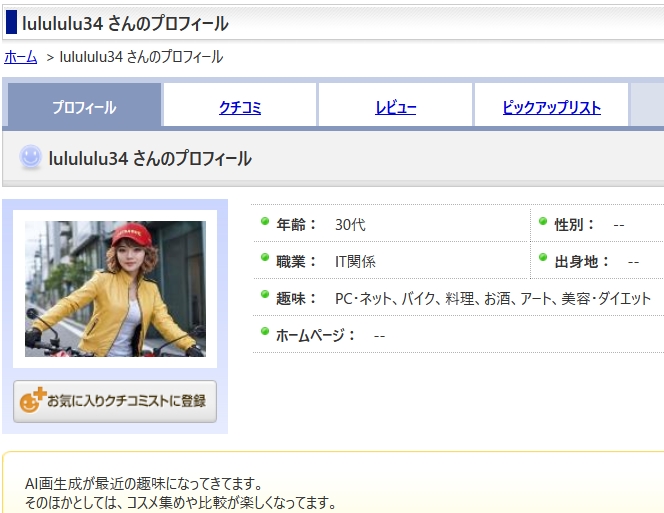Click the green bullet next to 年齢
The width and height of the screenshot is (664, 513).
point(265,221)
